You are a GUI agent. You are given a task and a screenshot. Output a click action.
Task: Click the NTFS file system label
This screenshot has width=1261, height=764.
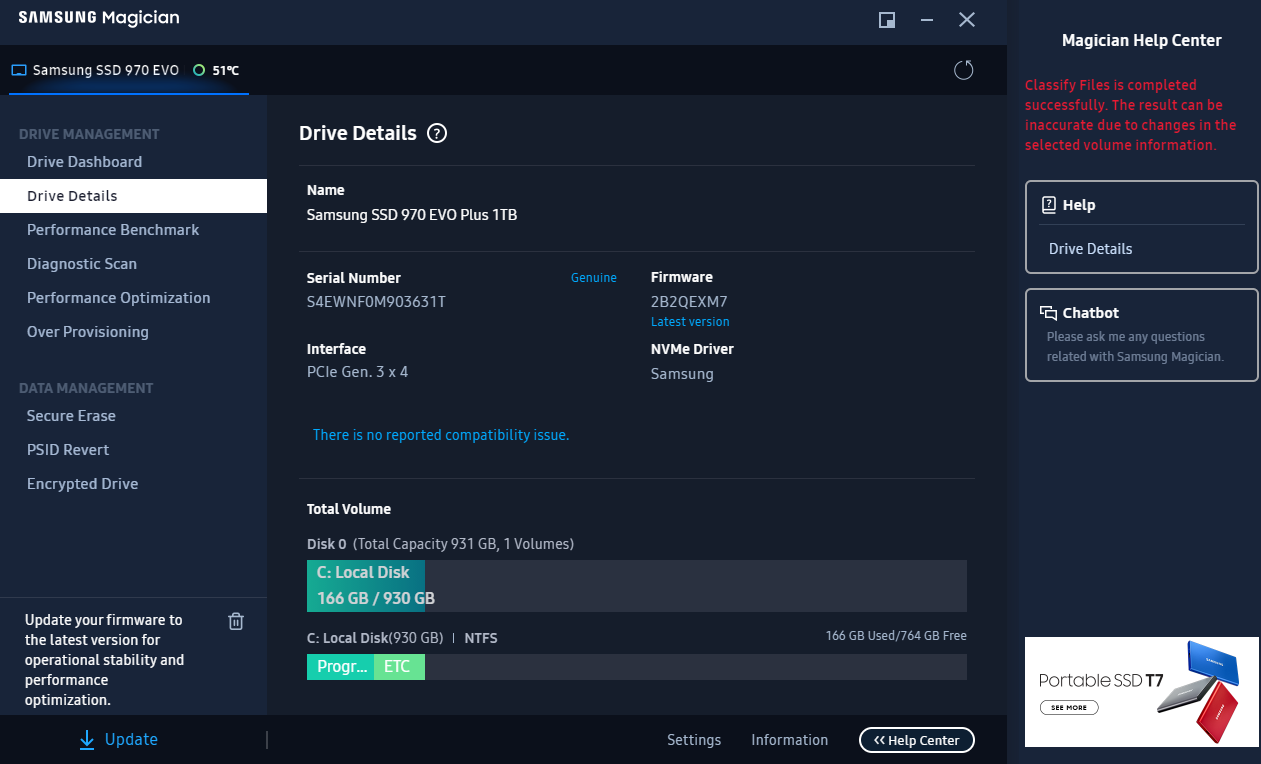481,638
